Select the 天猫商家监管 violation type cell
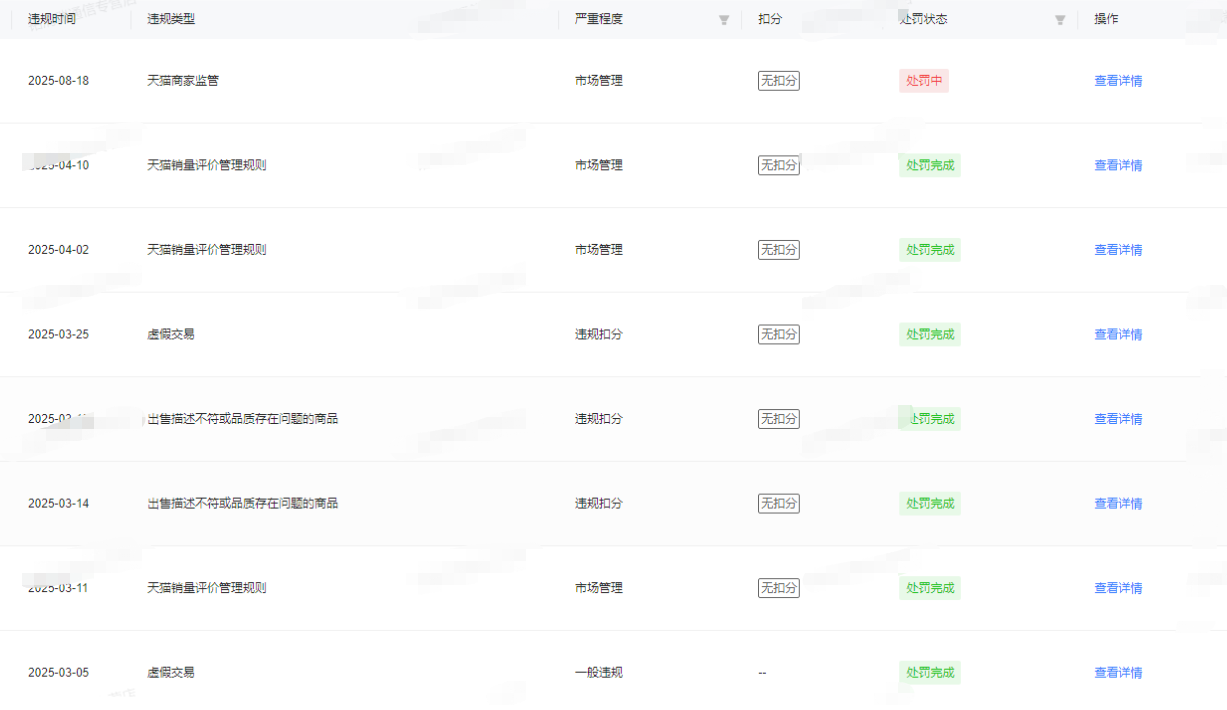 183,81
